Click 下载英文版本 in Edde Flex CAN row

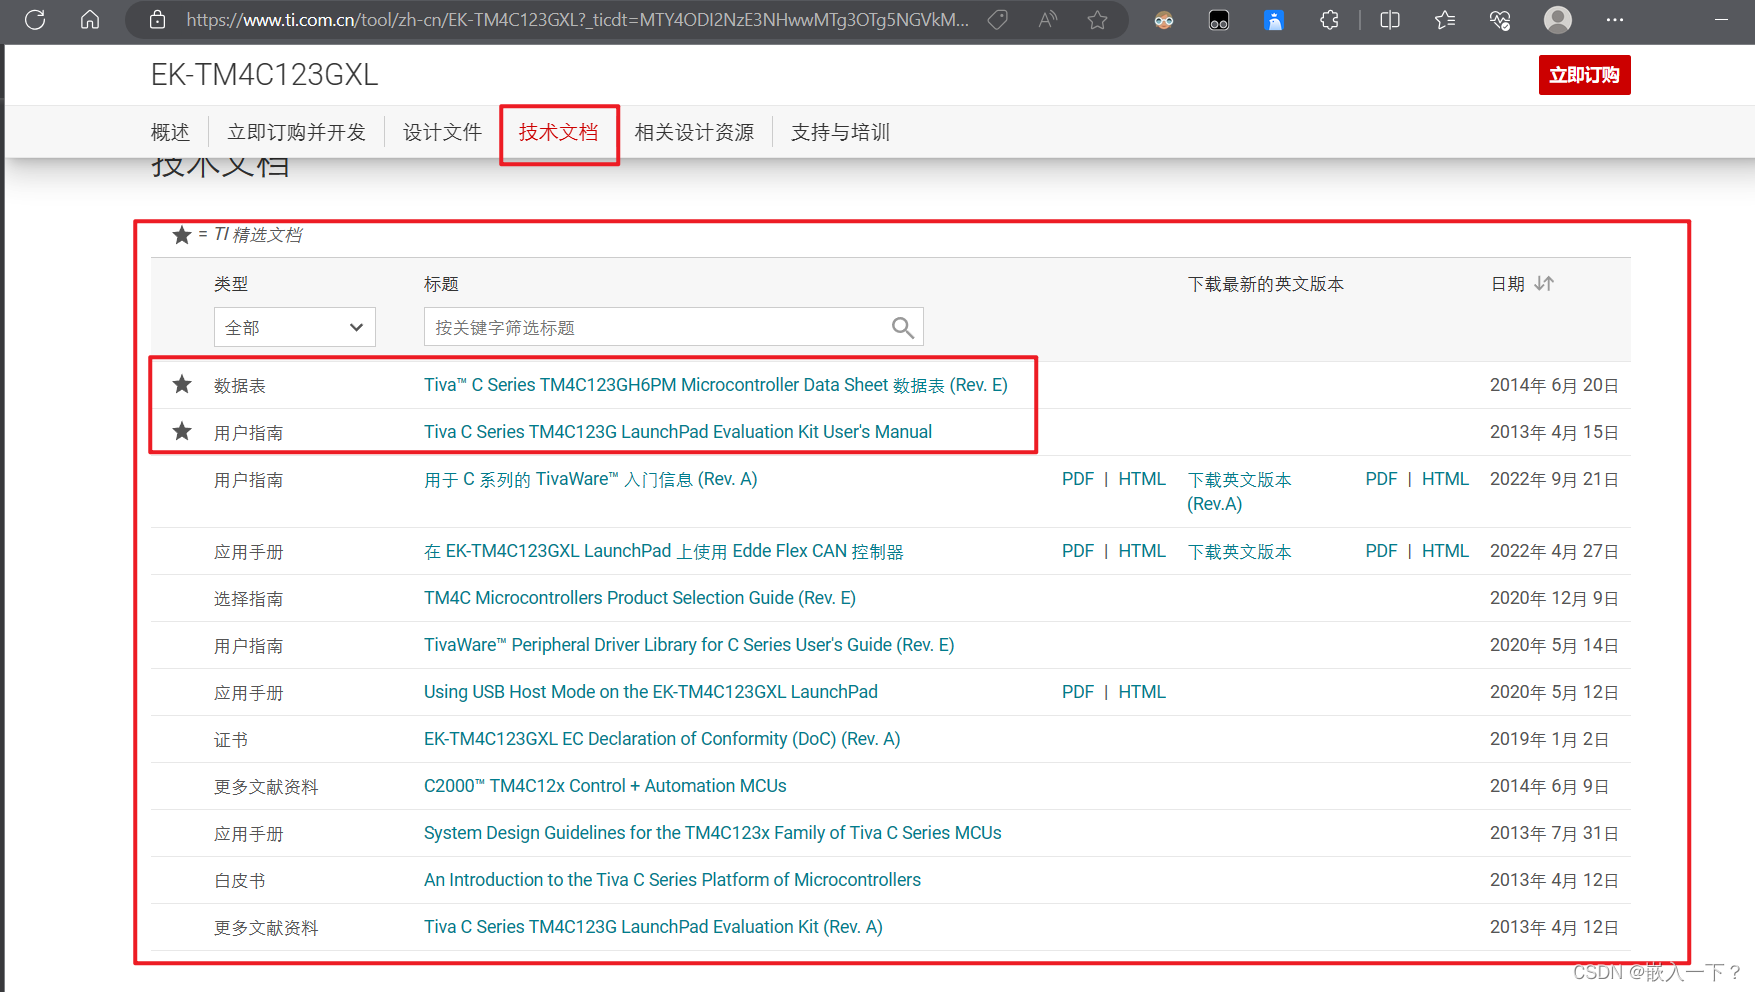coord(1239,551)
